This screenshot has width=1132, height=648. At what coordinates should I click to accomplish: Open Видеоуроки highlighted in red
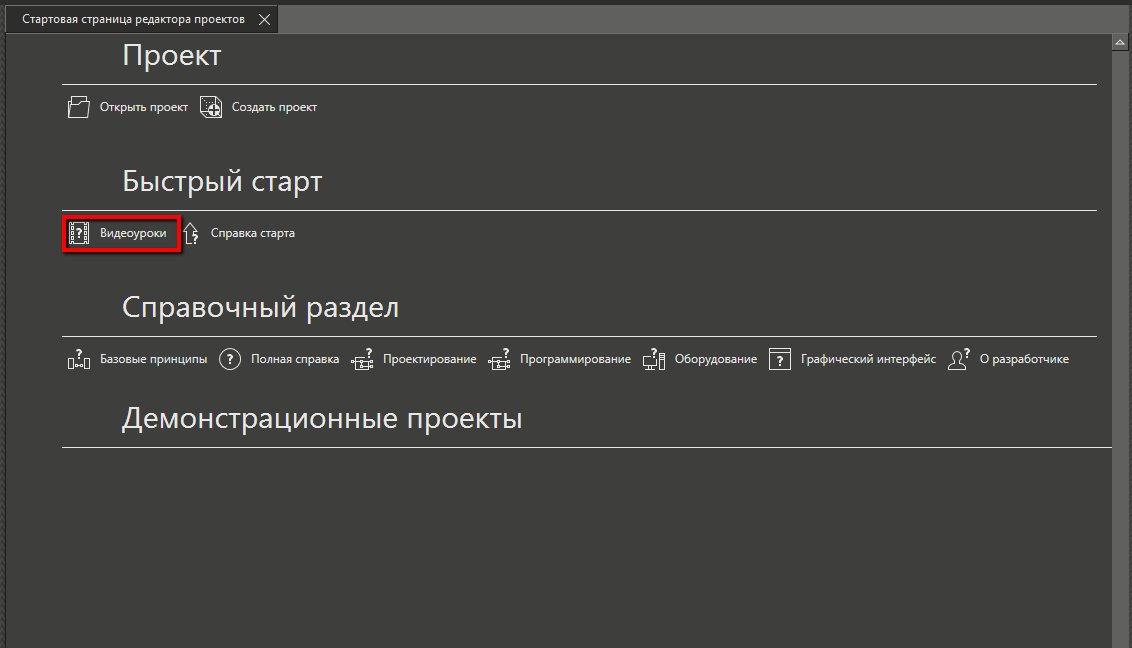click(120, 232)
